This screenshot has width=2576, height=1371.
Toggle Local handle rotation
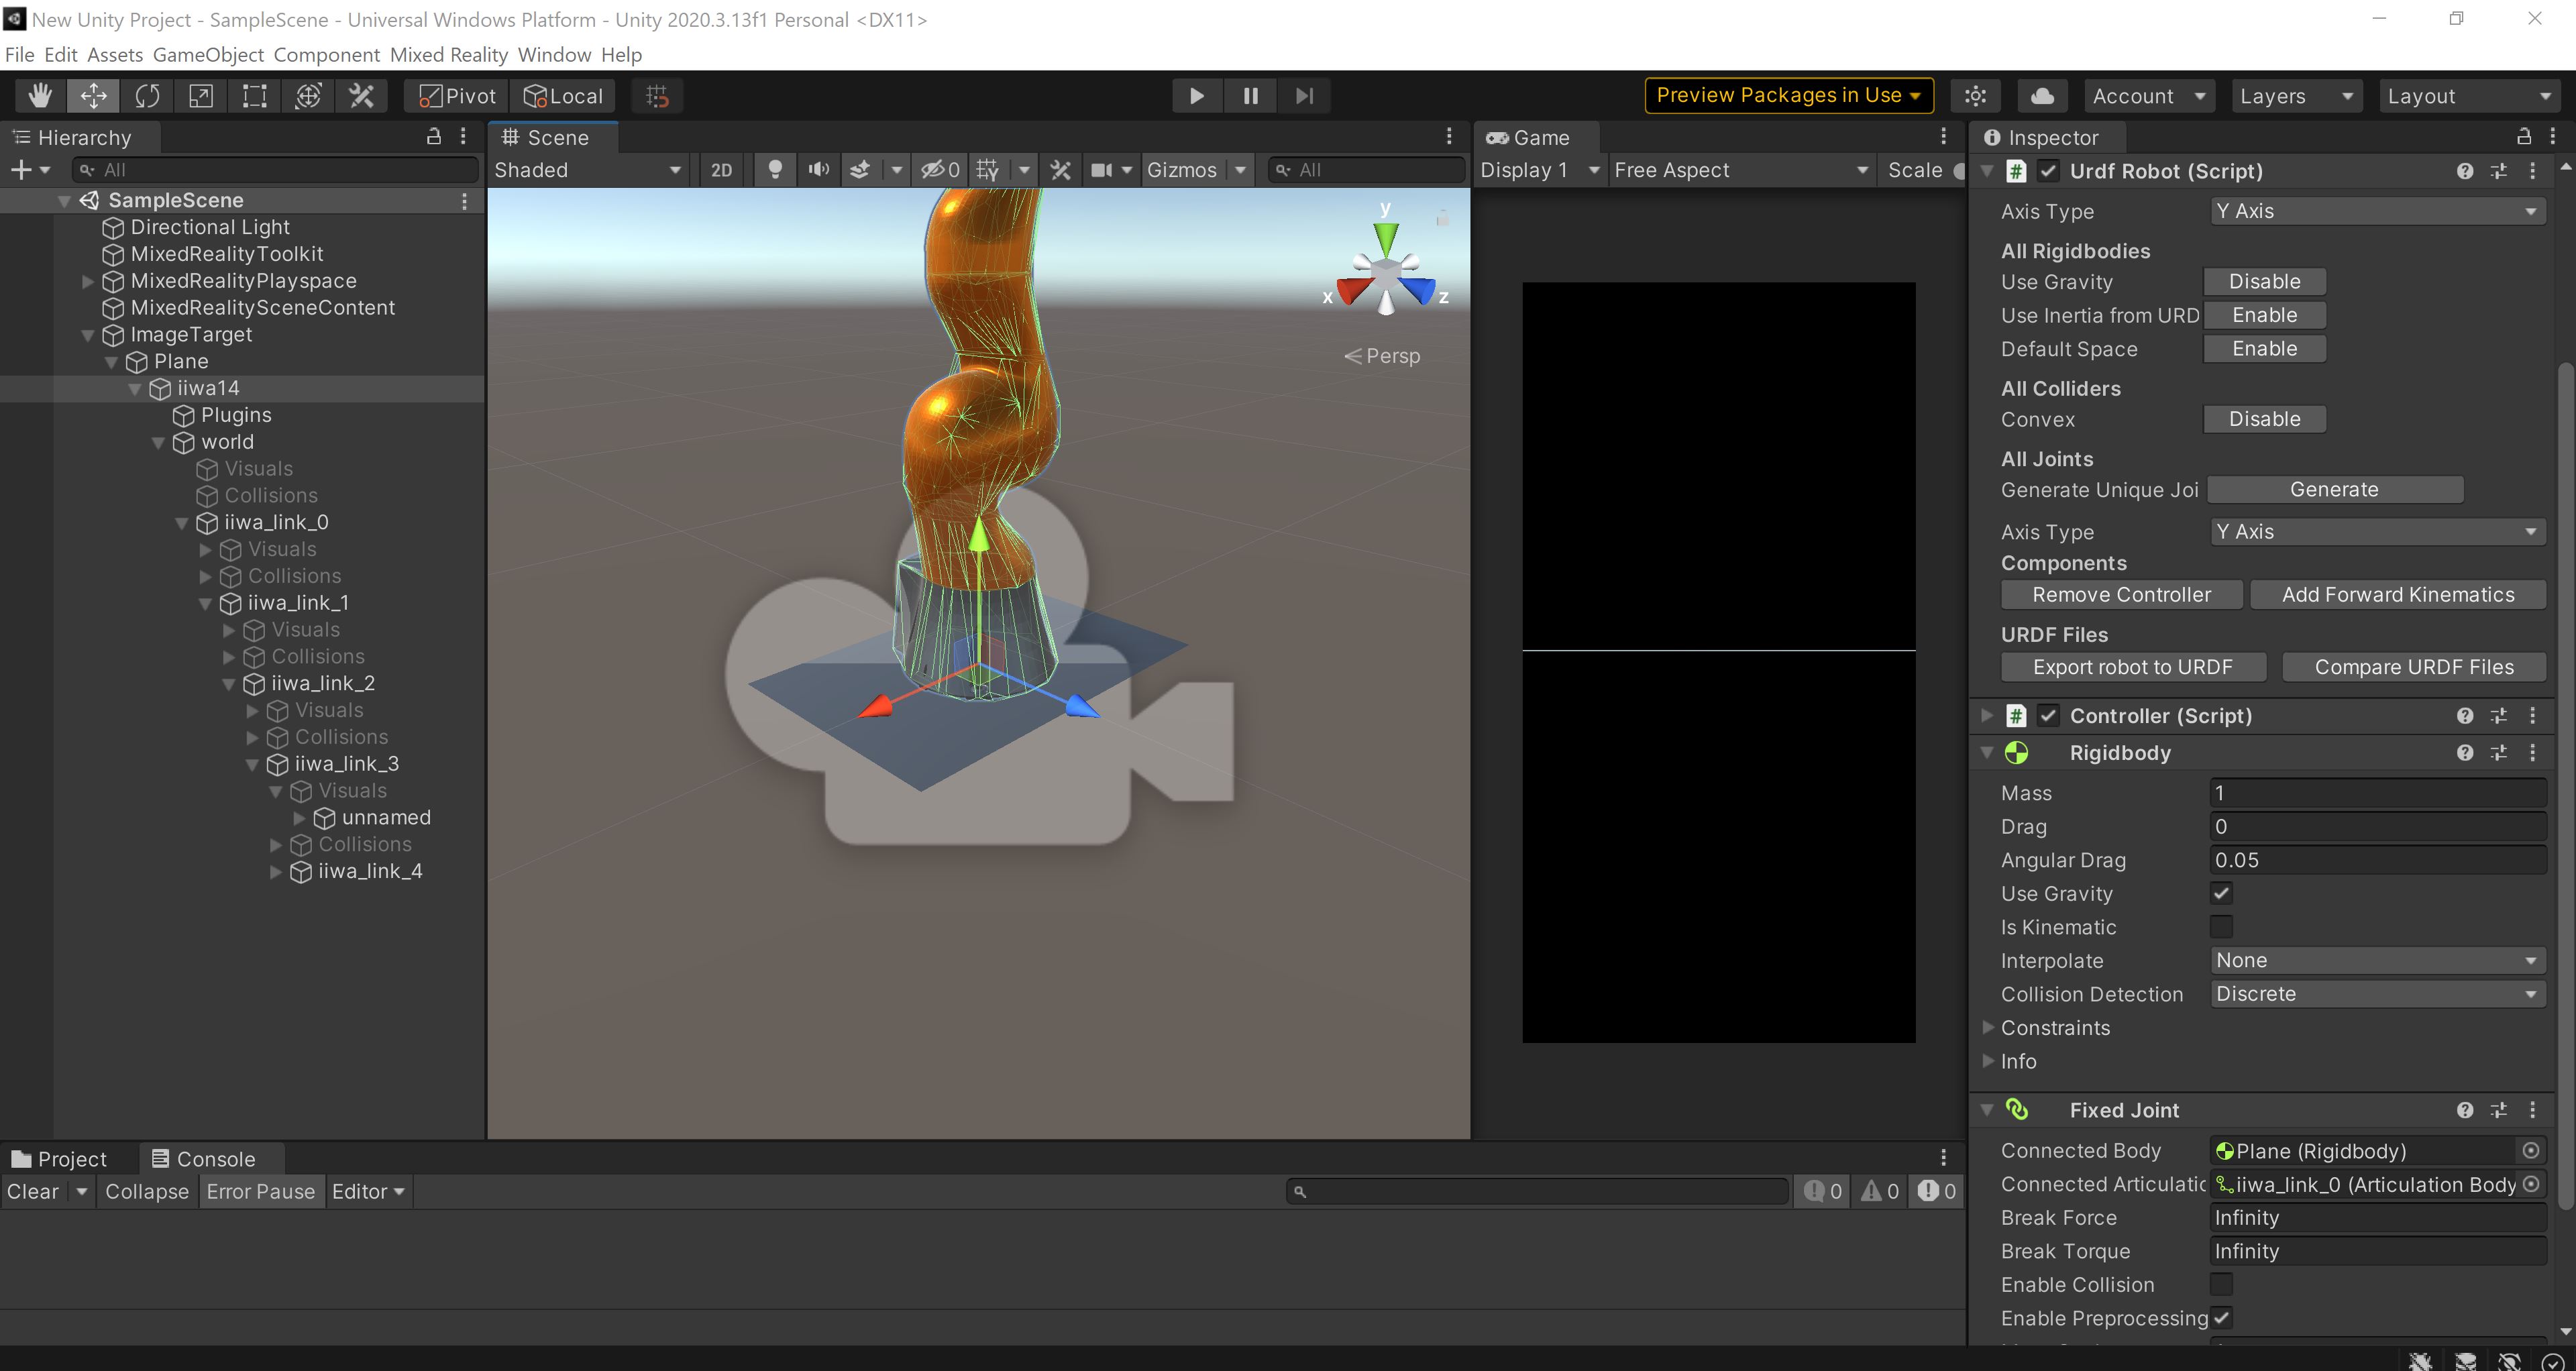coord(563,96)
